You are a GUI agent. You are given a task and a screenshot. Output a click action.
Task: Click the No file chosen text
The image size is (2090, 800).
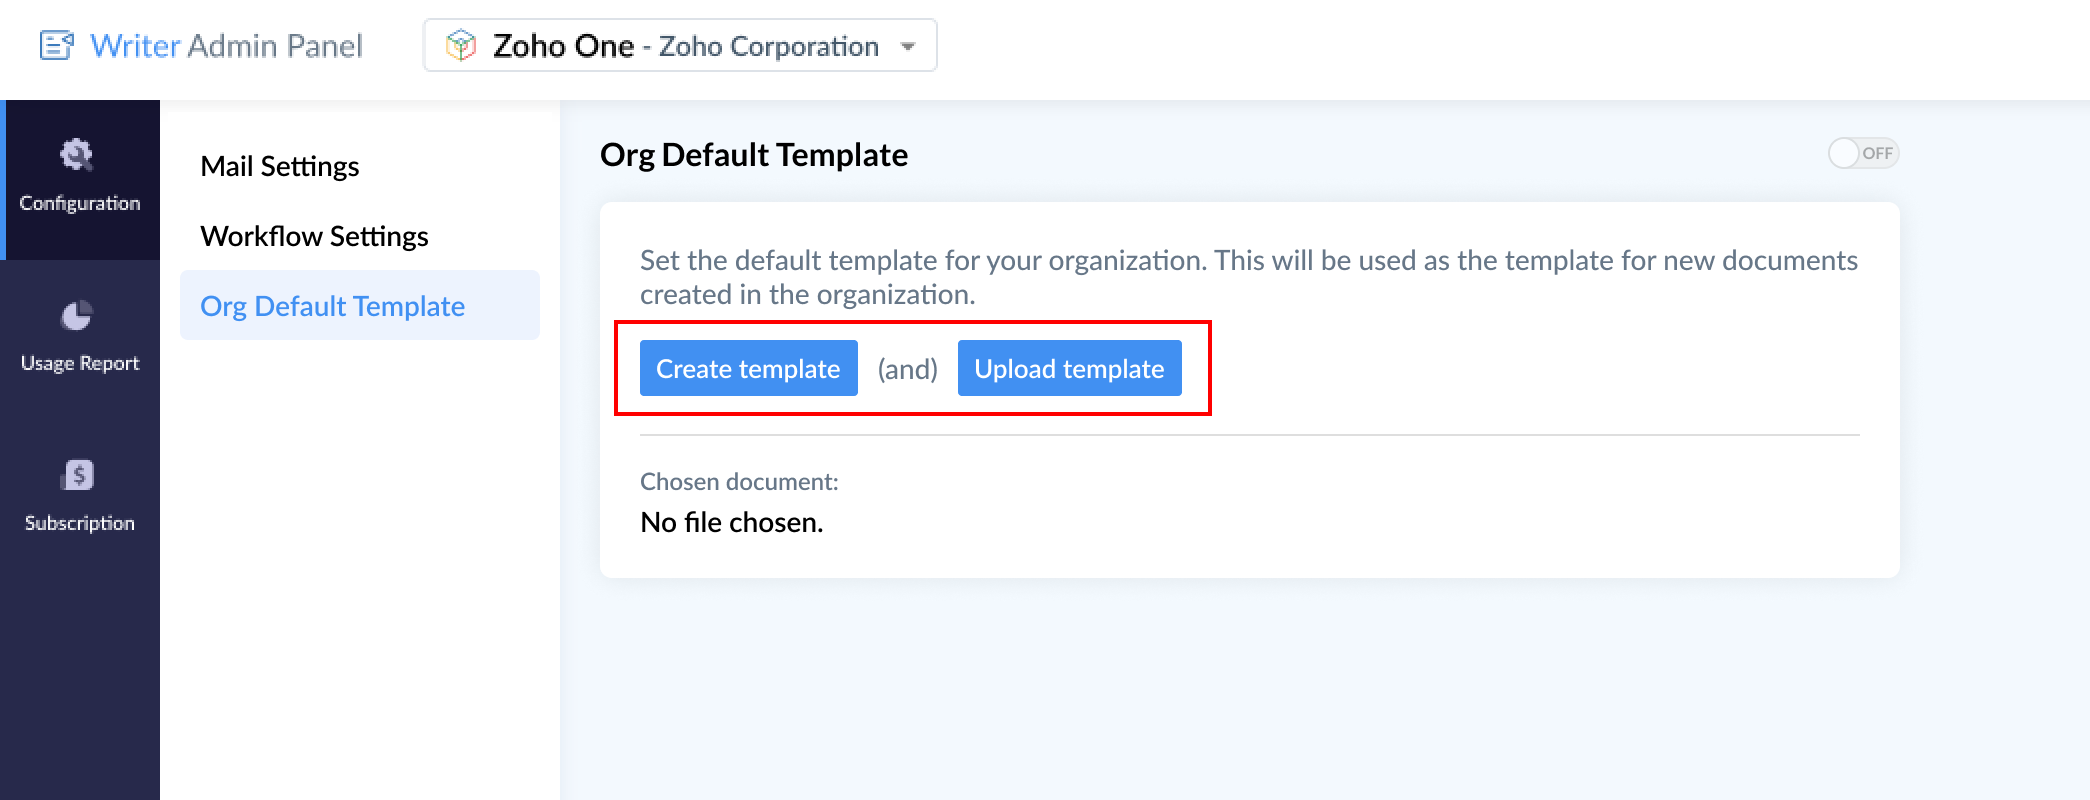[x=732, y=522]
